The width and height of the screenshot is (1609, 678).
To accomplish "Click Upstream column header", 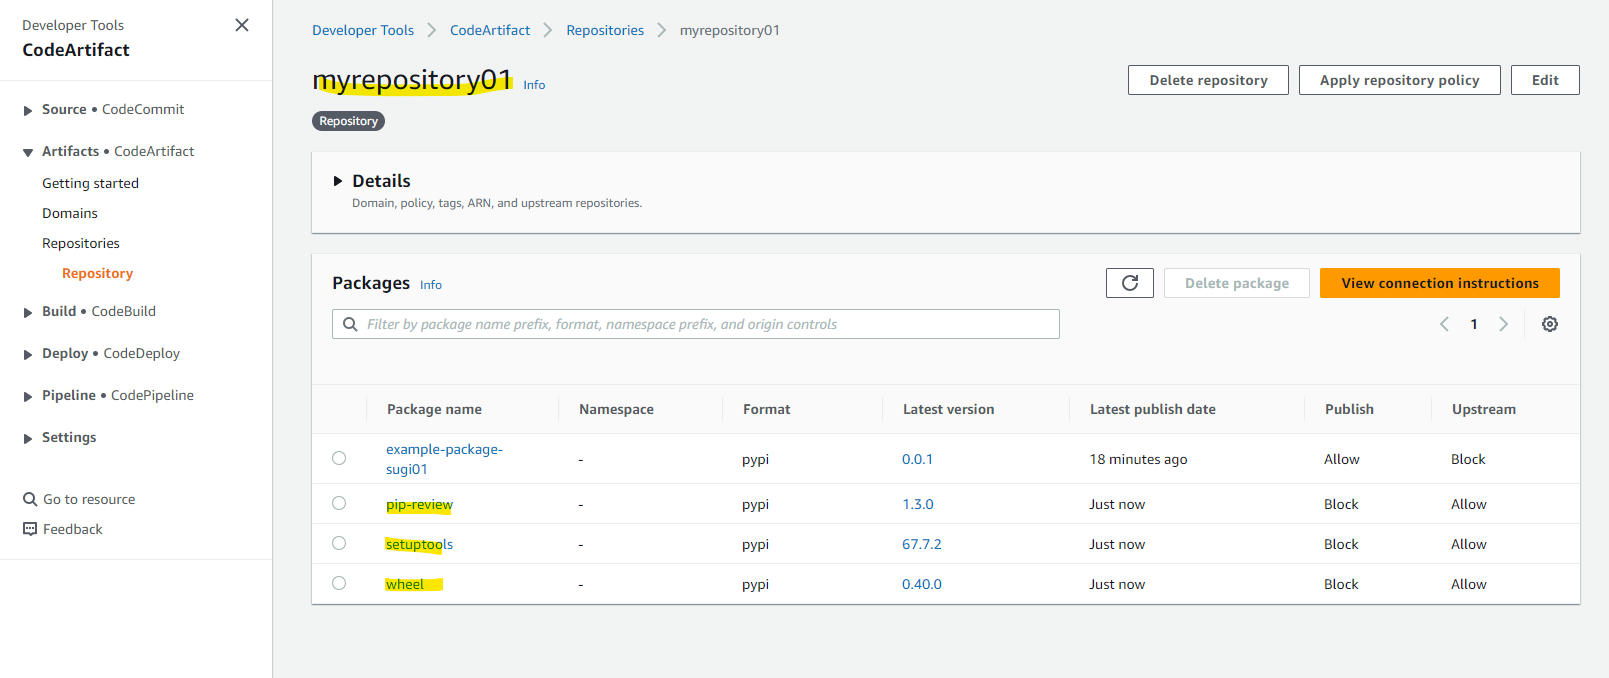I will [x=1484, y=409].
